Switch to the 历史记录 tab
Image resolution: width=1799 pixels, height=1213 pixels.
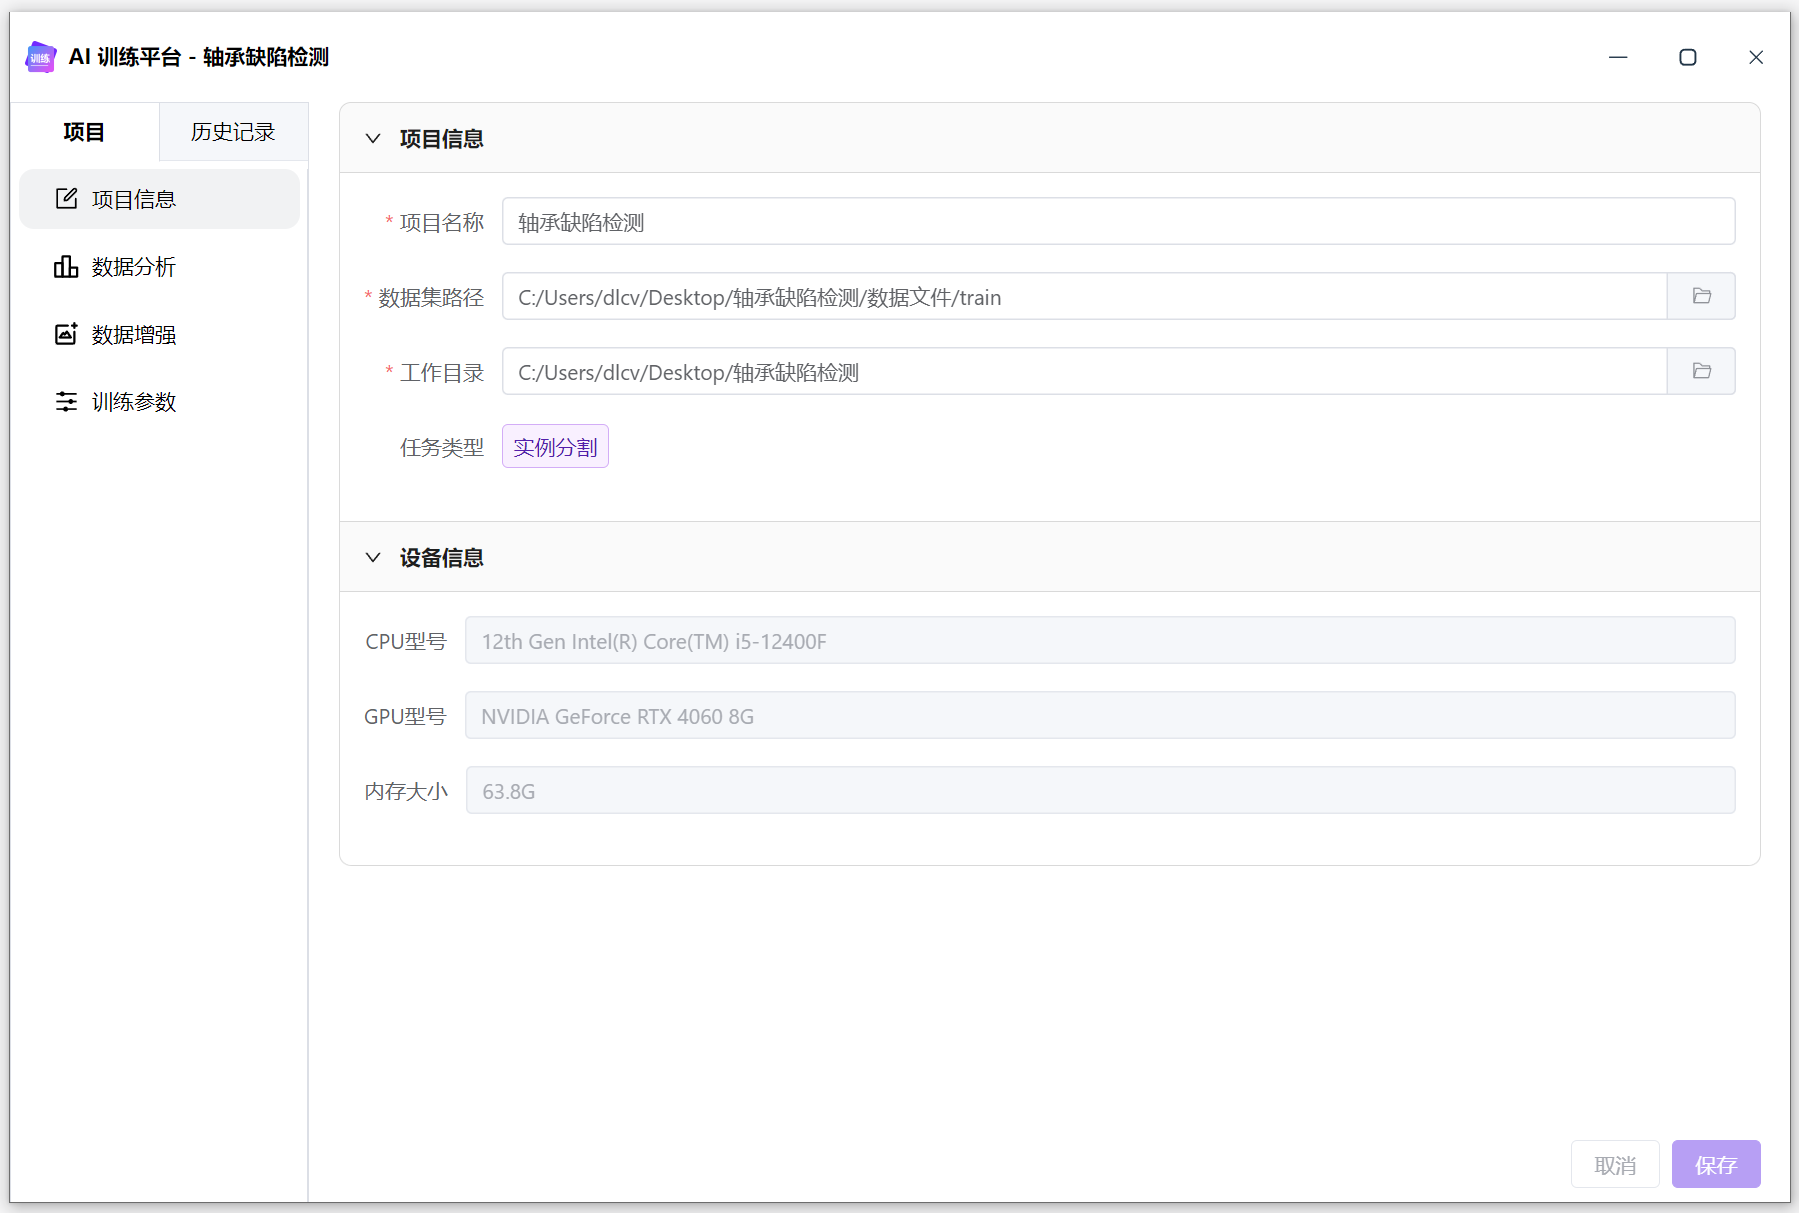pyautogui.click(x=233, y=132)
